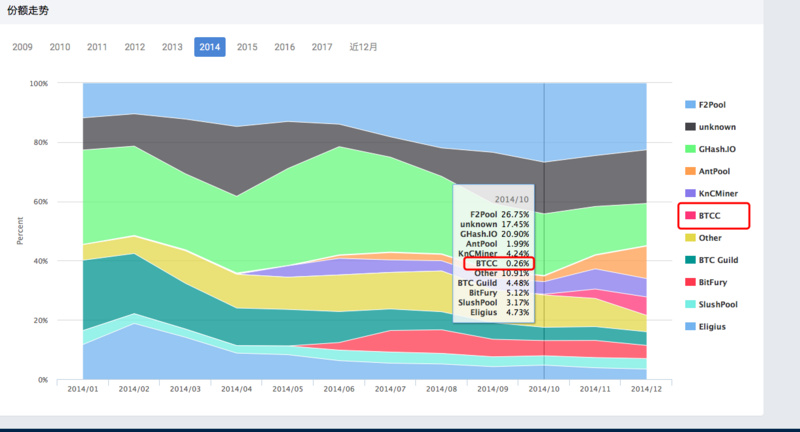This screenshot has width=800, height=432.
Task: Click the BTCC pink legend icon
Action: [x=690, y=215]
